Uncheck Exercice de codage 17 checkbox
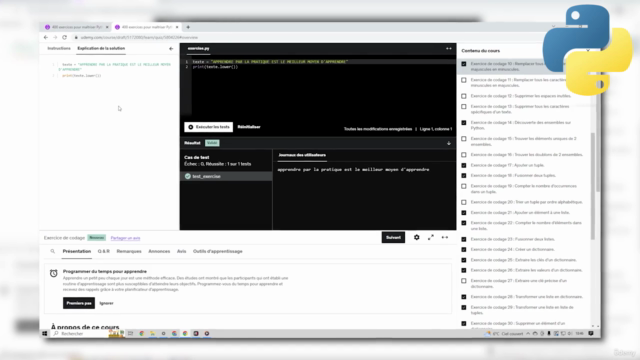The image size is (640, 360). click(x=464, y=165)
